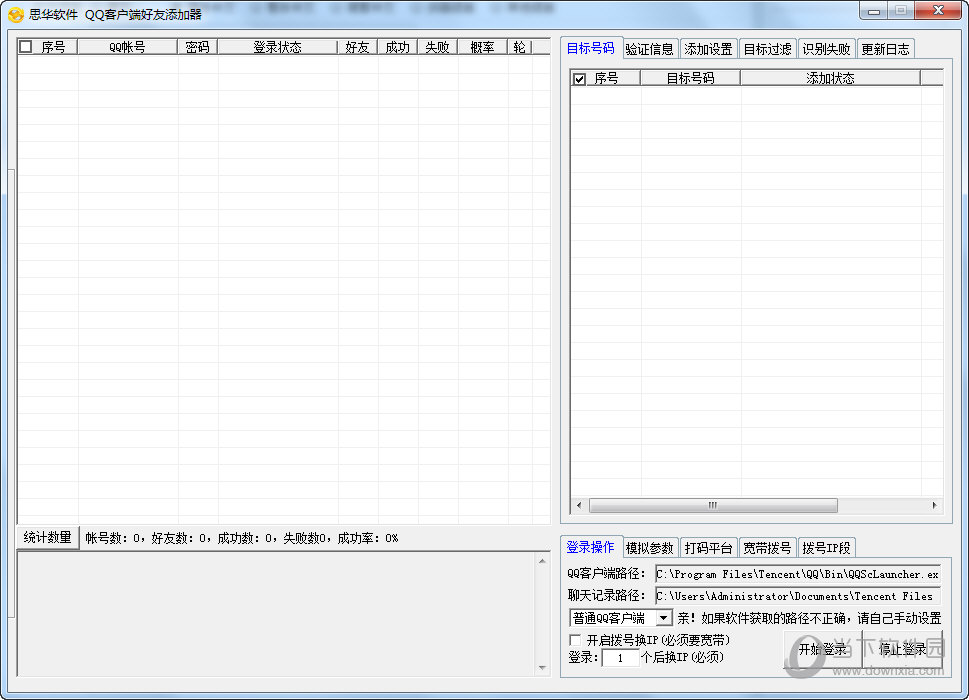Viewport: 969px width, 700px height.
Task: Open the 验证信息 tab
Action: coord(650,49)
